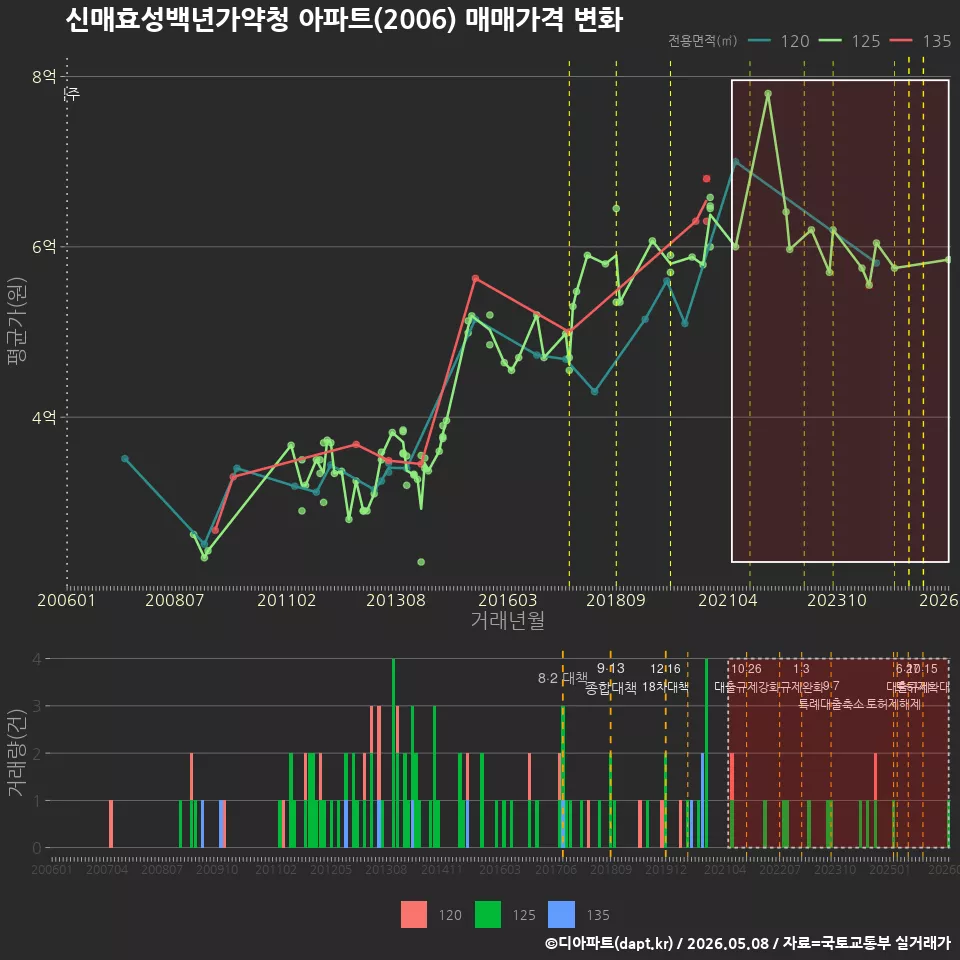Click 202501 tick label on volume chart

tap(890, 869)
